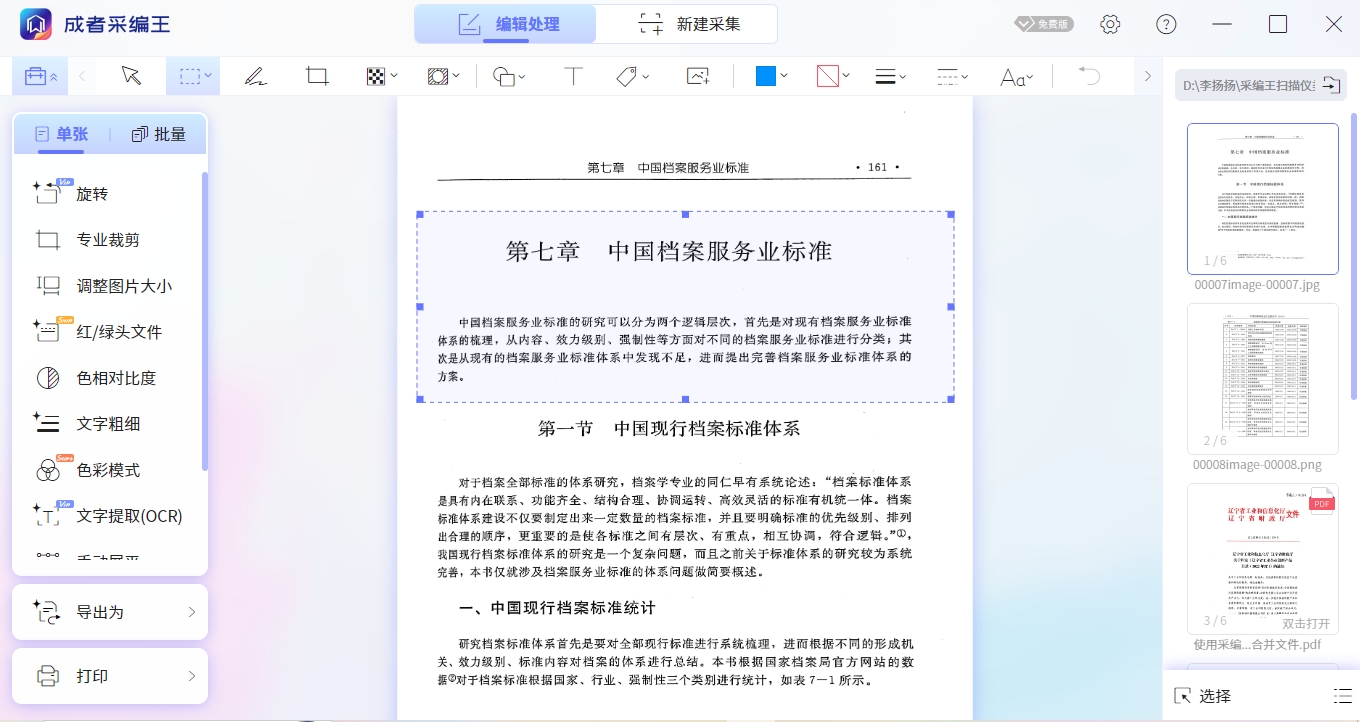Open the list view menu icon at bottom right
This screenshot has width=1360, height=722.
tap(1342, 696)
